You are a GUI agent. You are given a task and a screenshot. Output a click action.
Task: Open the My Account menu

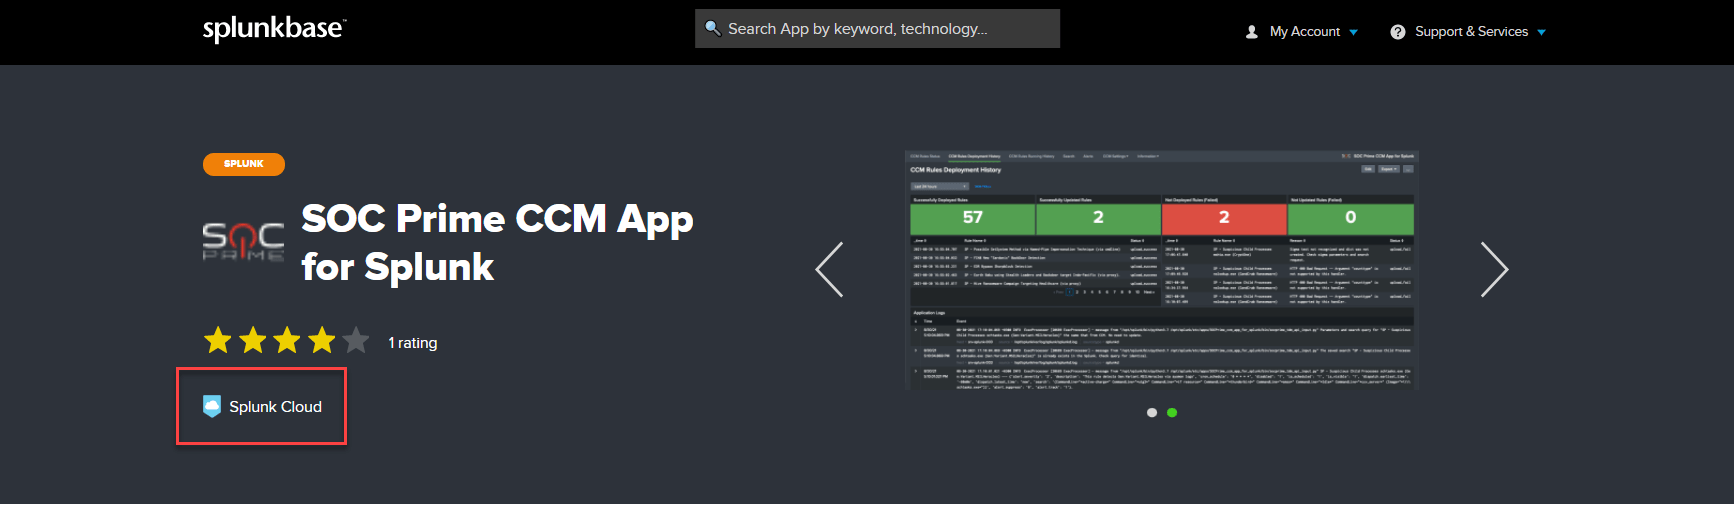point(1304,32)
